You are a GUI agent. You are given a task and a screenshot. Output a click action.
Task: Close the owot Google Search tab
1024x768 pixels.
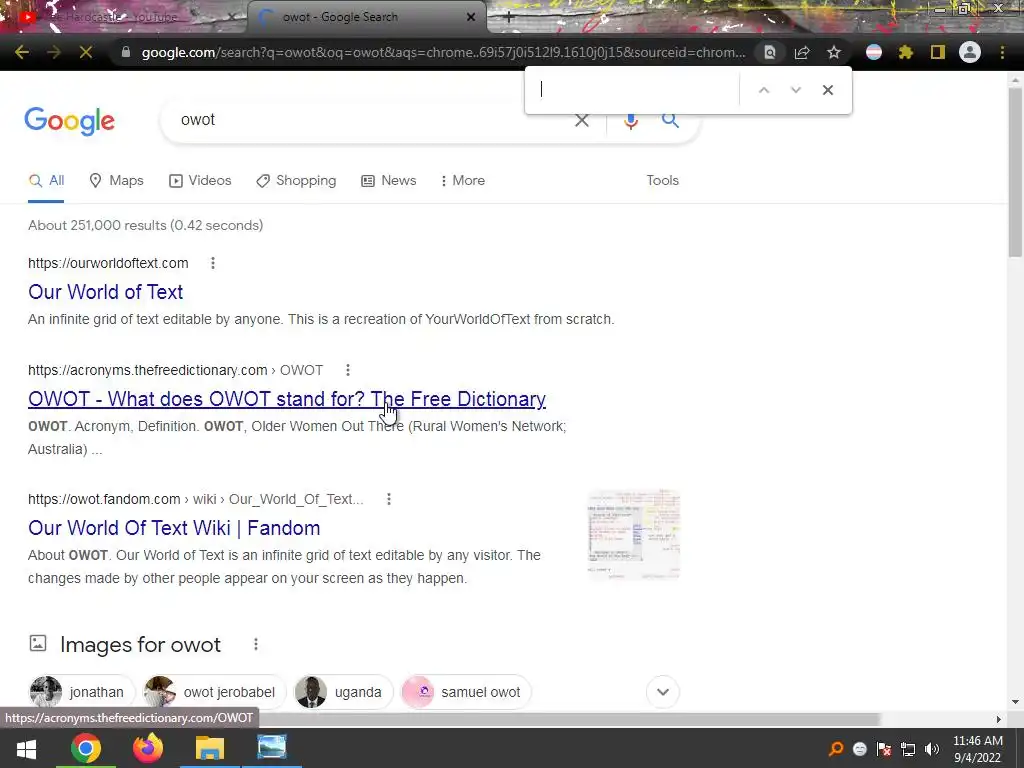tap(471, 17)
